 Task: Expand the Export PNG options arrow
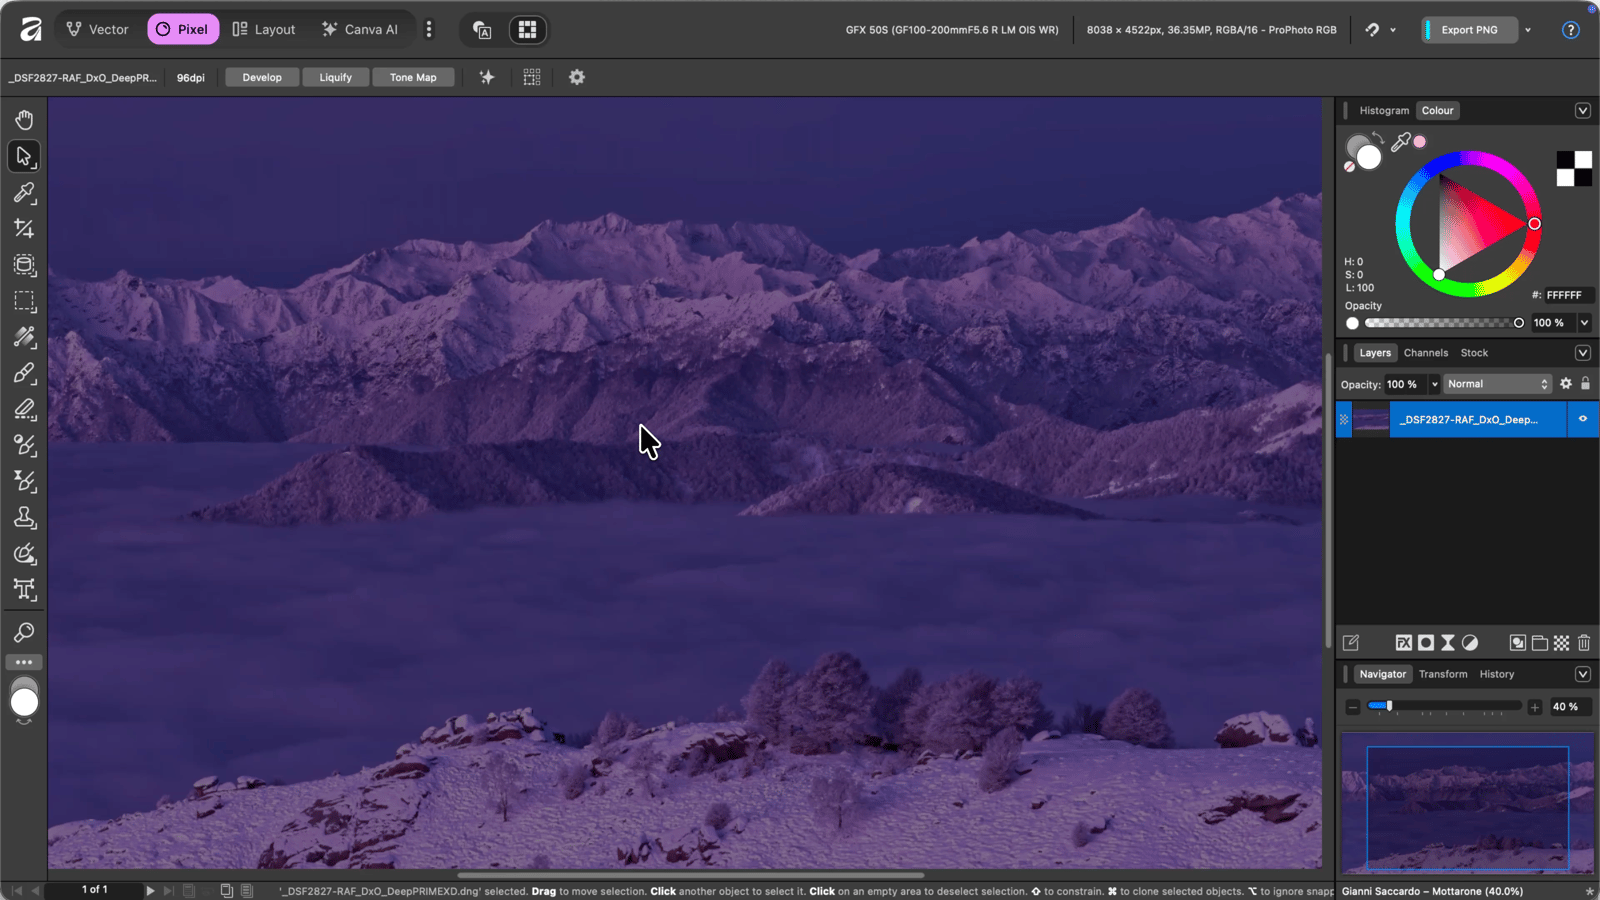tap(1528, 30)
